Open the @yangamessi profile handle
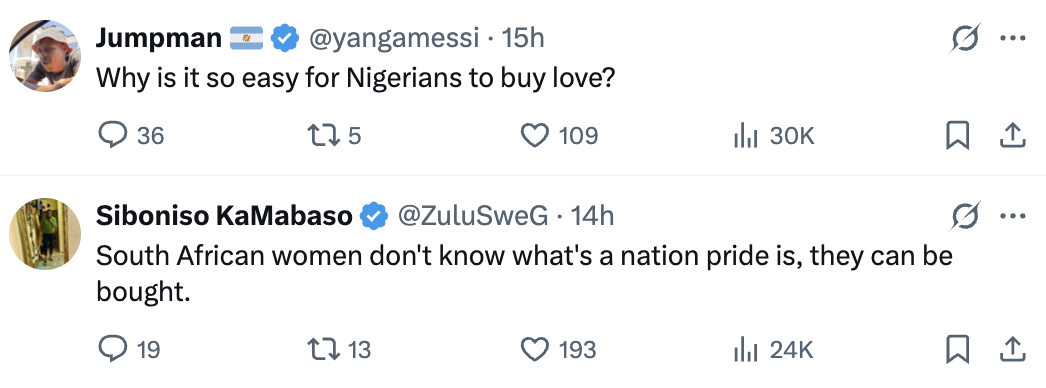This screenshot has height=388, width=1046. coord(394,39)
